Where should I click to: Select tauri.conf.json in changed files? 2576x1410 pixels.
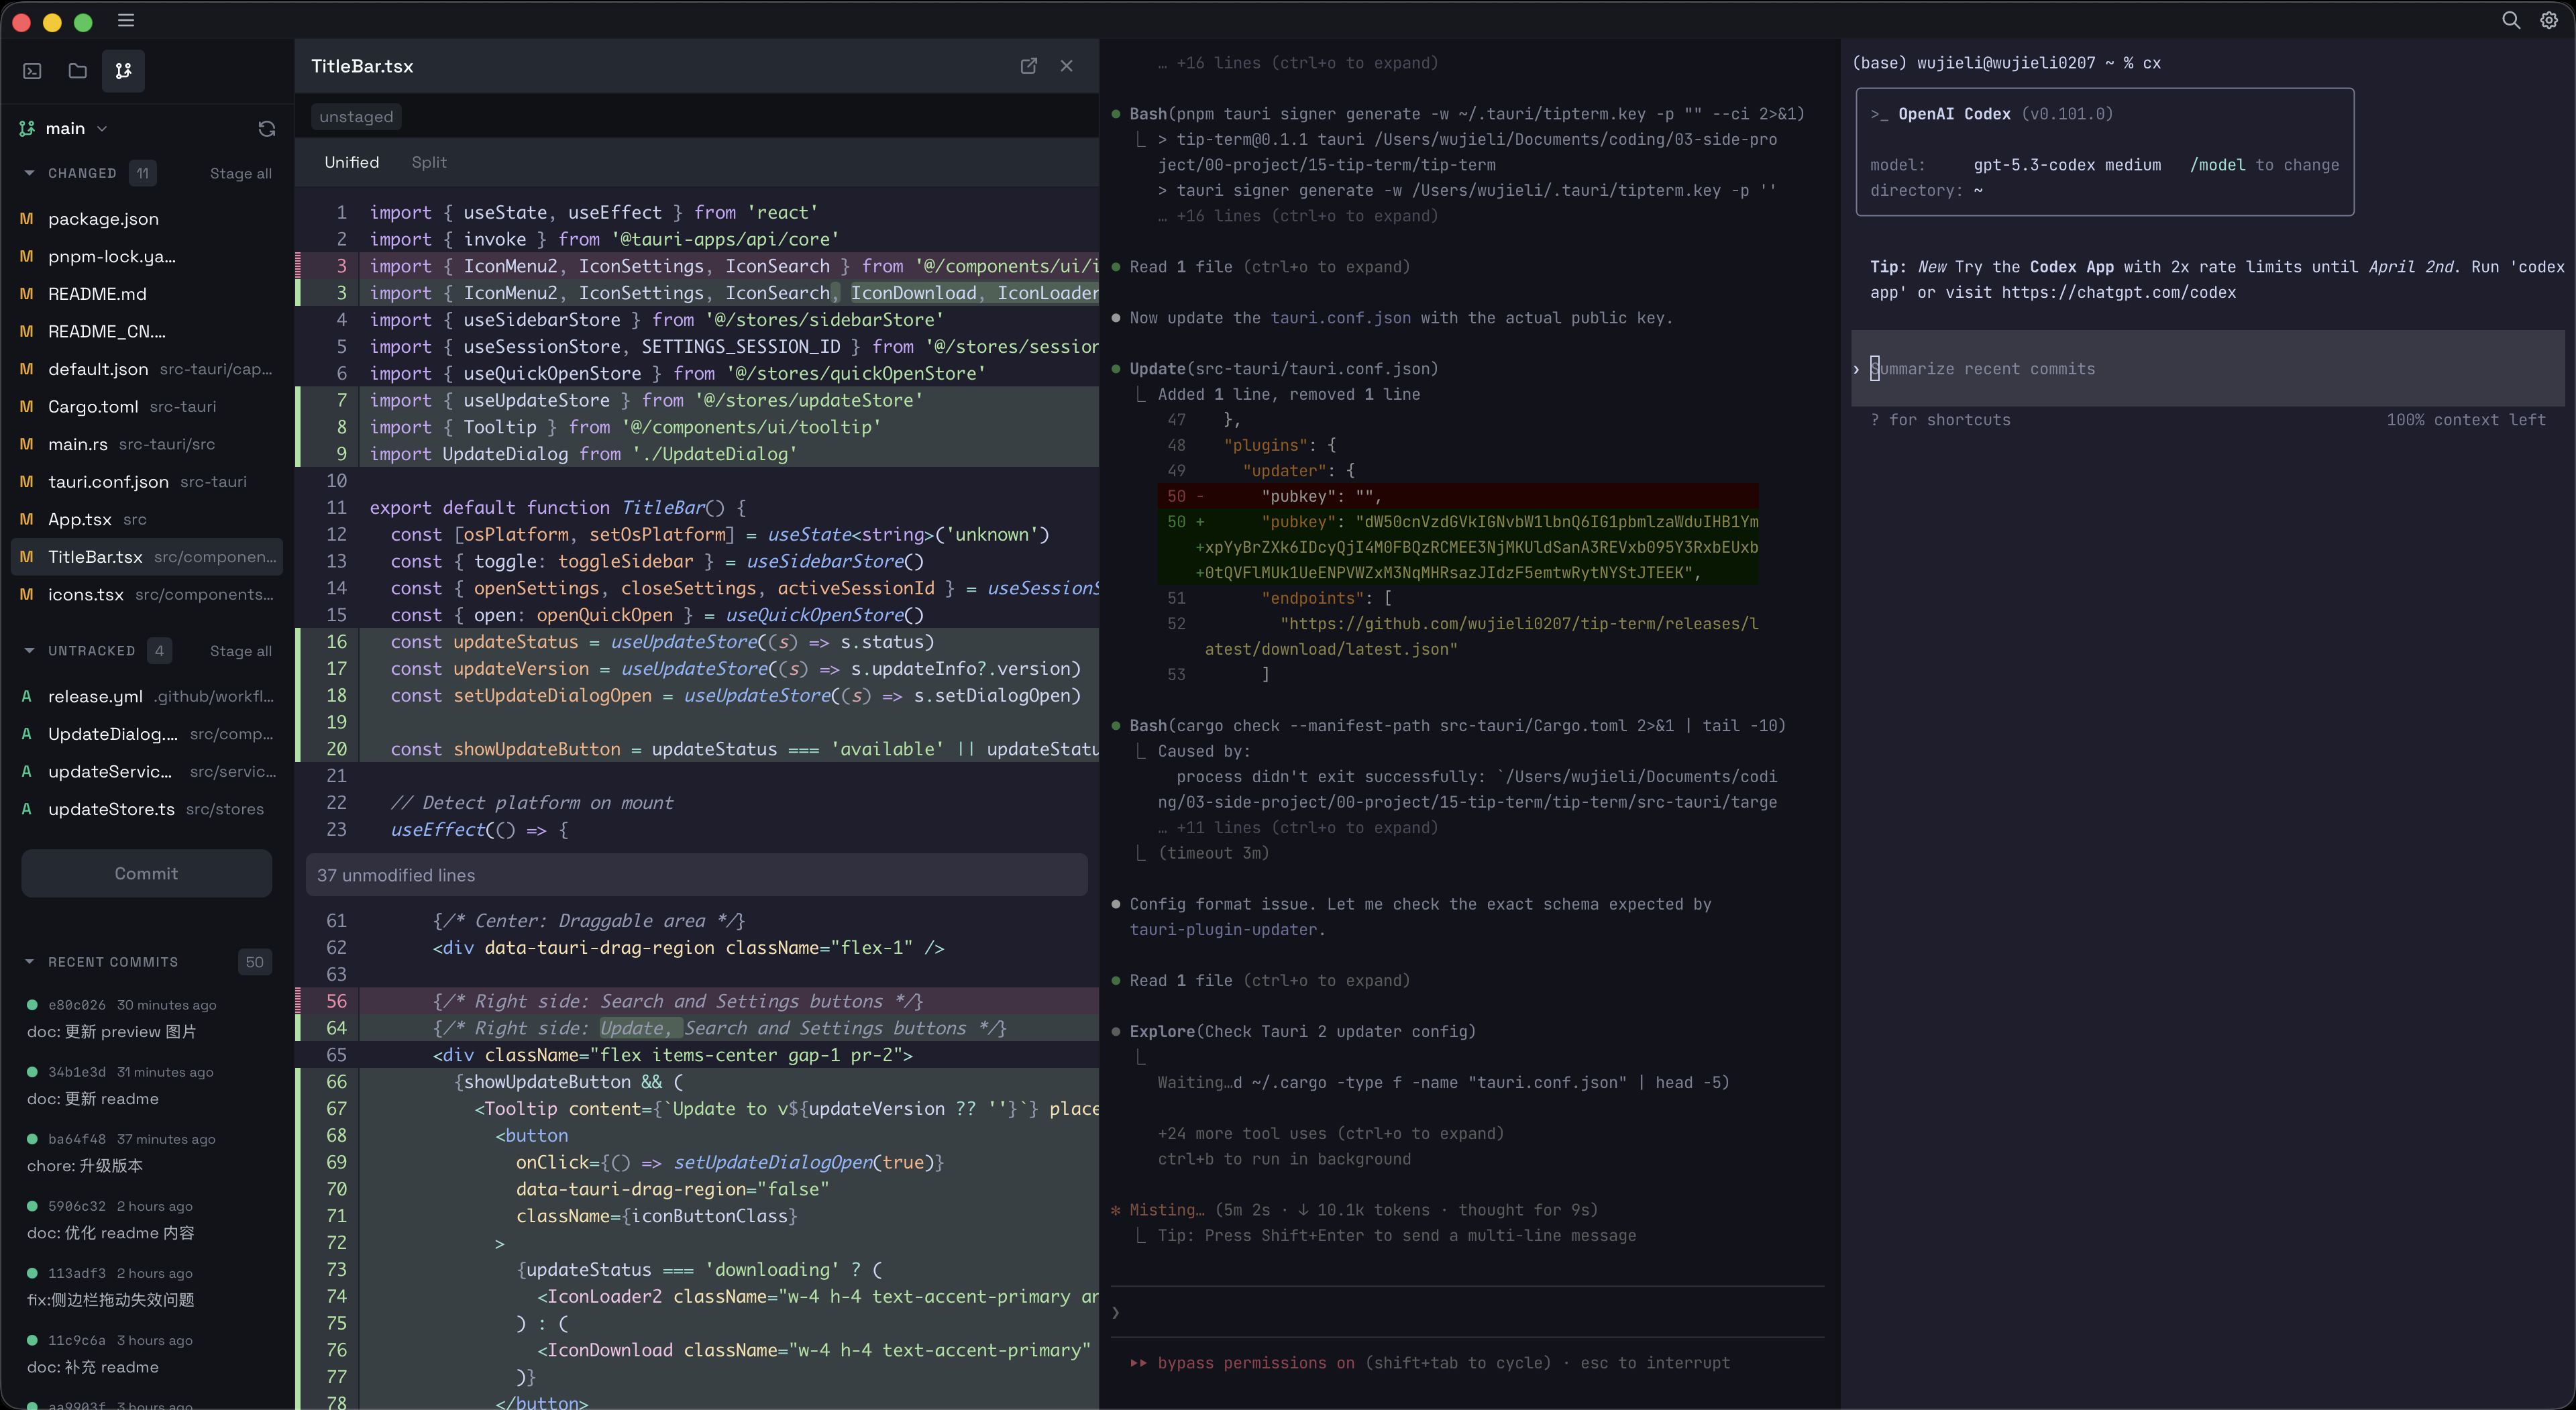click(x=108, y=482)
